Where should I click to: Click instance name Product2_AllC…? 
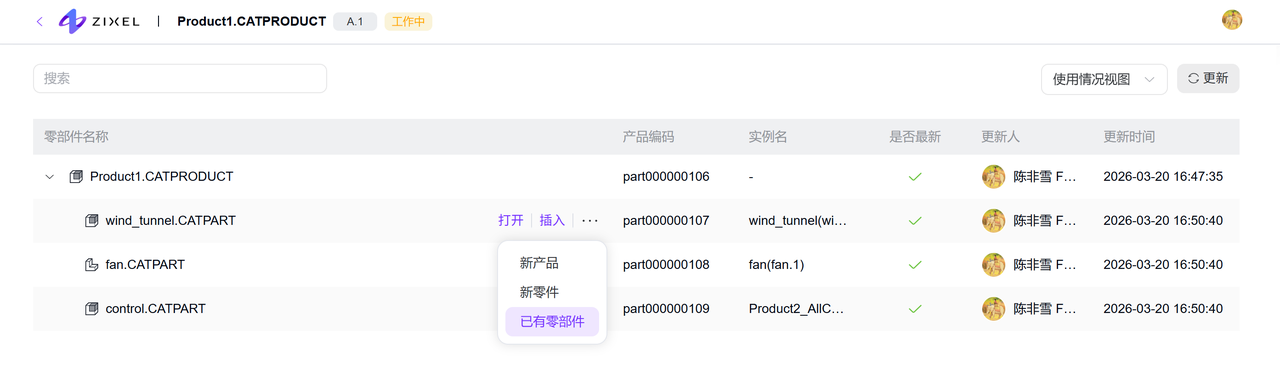pos(797,309)
